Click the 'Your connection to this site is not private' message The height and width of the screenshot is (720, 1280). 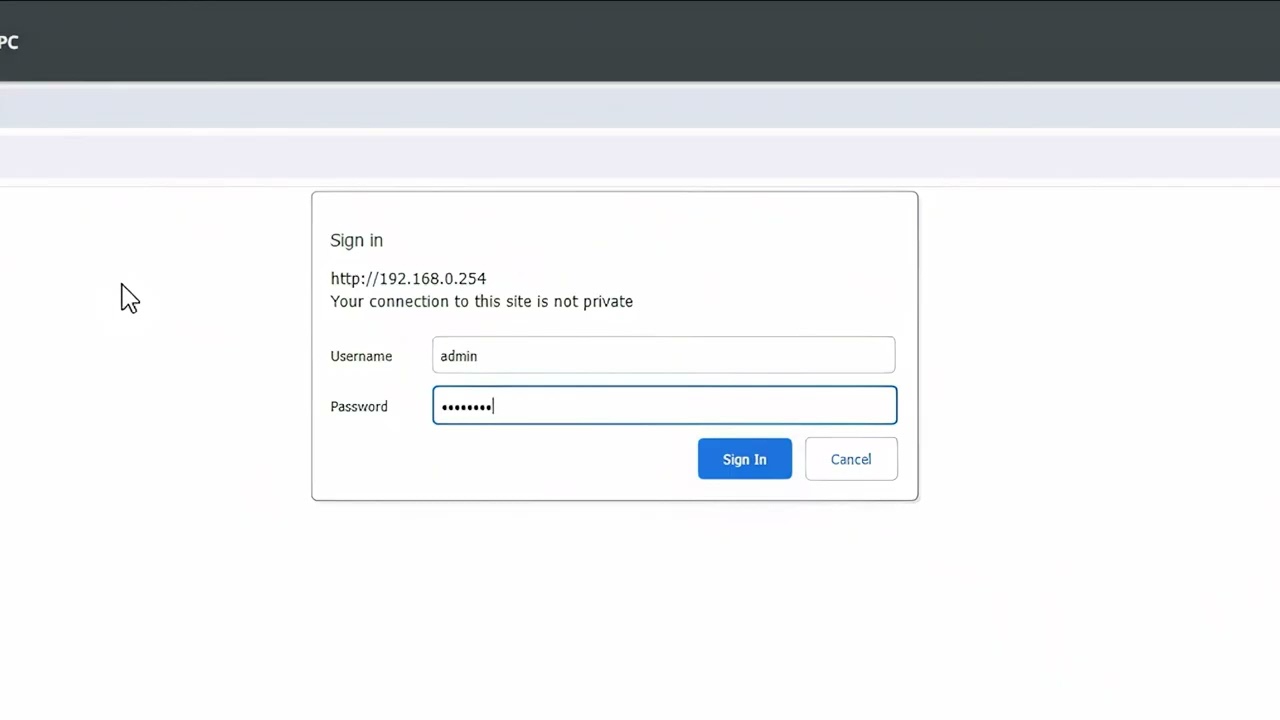(481, 301)
